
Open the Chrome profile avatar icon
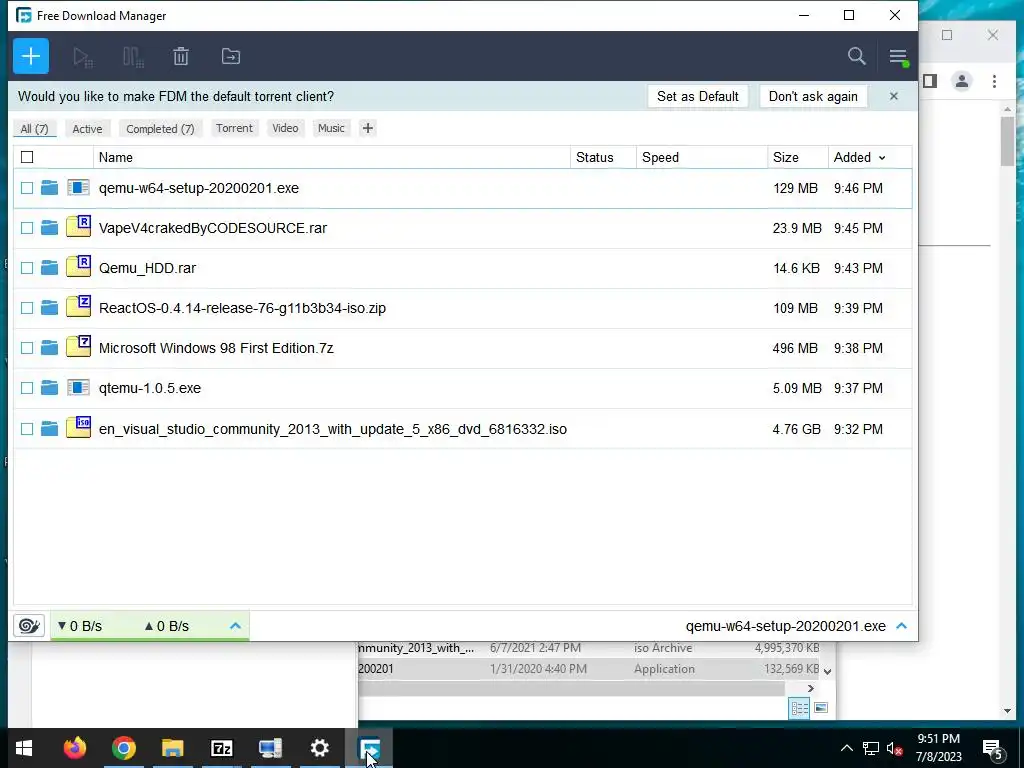tap(962, 81)
